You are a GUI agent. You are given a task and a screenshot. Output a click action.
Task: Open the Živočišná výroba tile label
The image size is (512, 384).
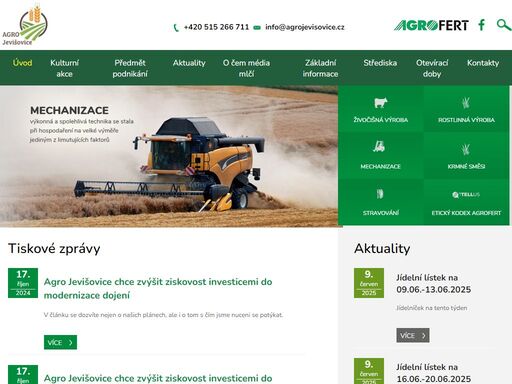point(381,120)
